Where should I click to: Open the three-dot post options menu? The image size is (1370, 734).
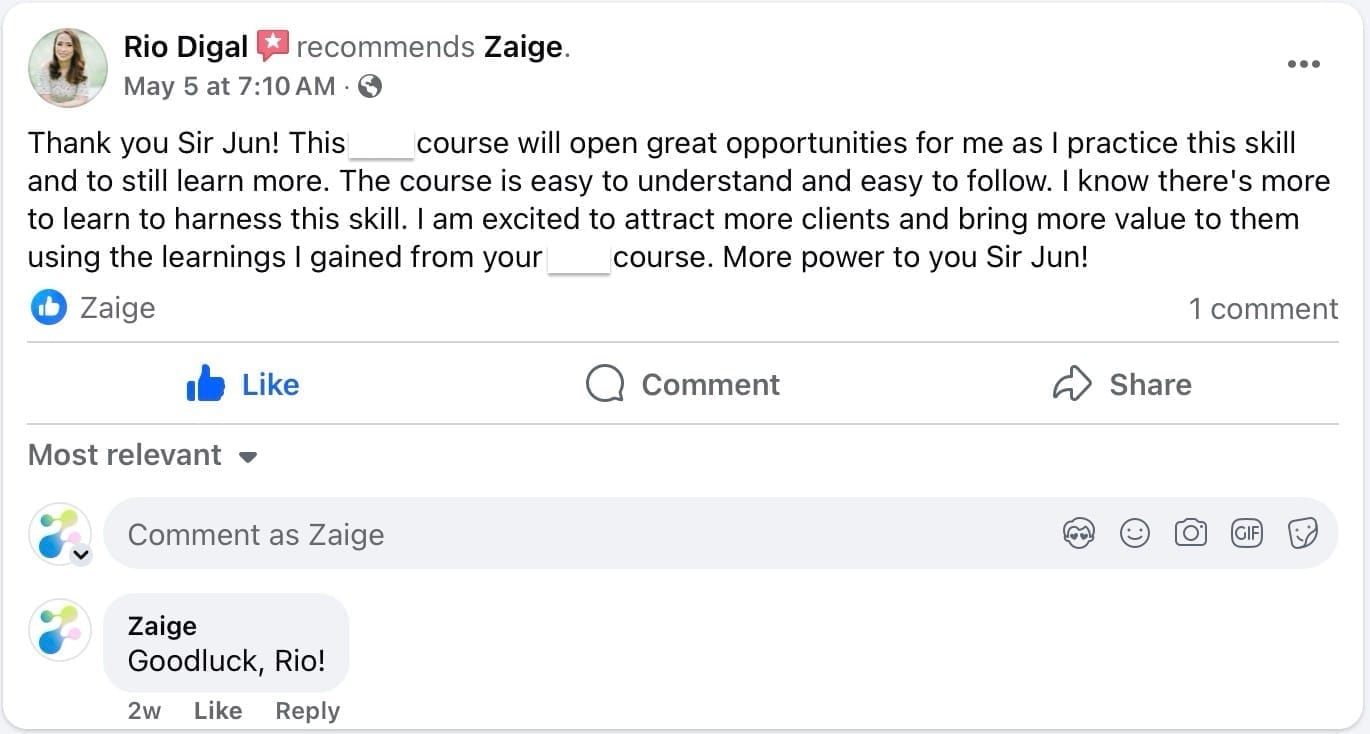pos(1304,65)
